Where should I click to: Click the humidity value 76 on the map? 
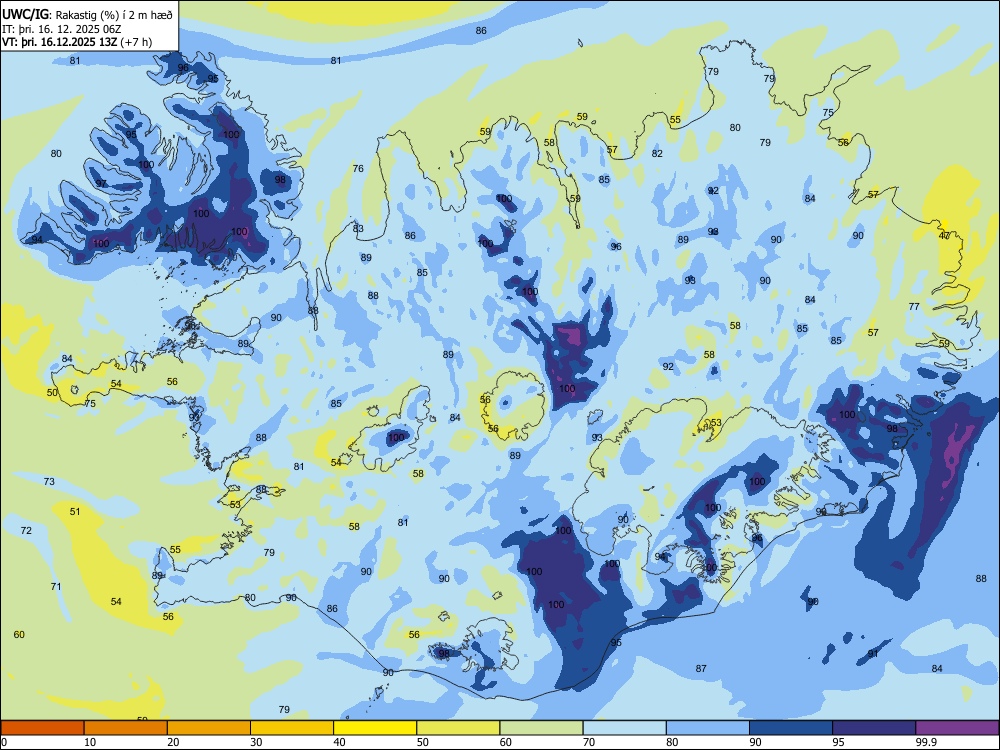[358, 168]
